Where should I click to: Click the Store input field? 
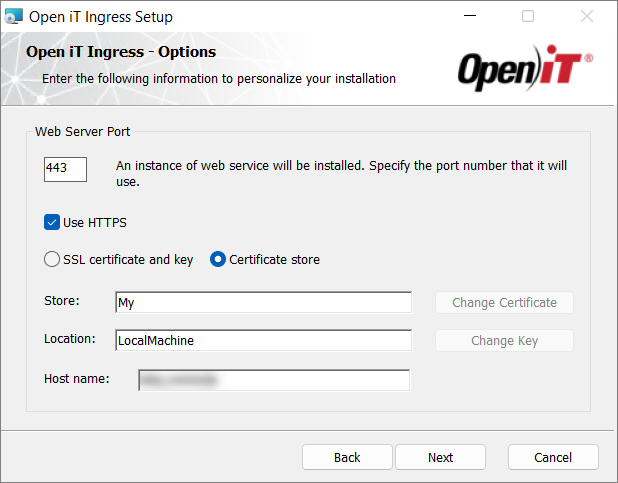point(264,302)
